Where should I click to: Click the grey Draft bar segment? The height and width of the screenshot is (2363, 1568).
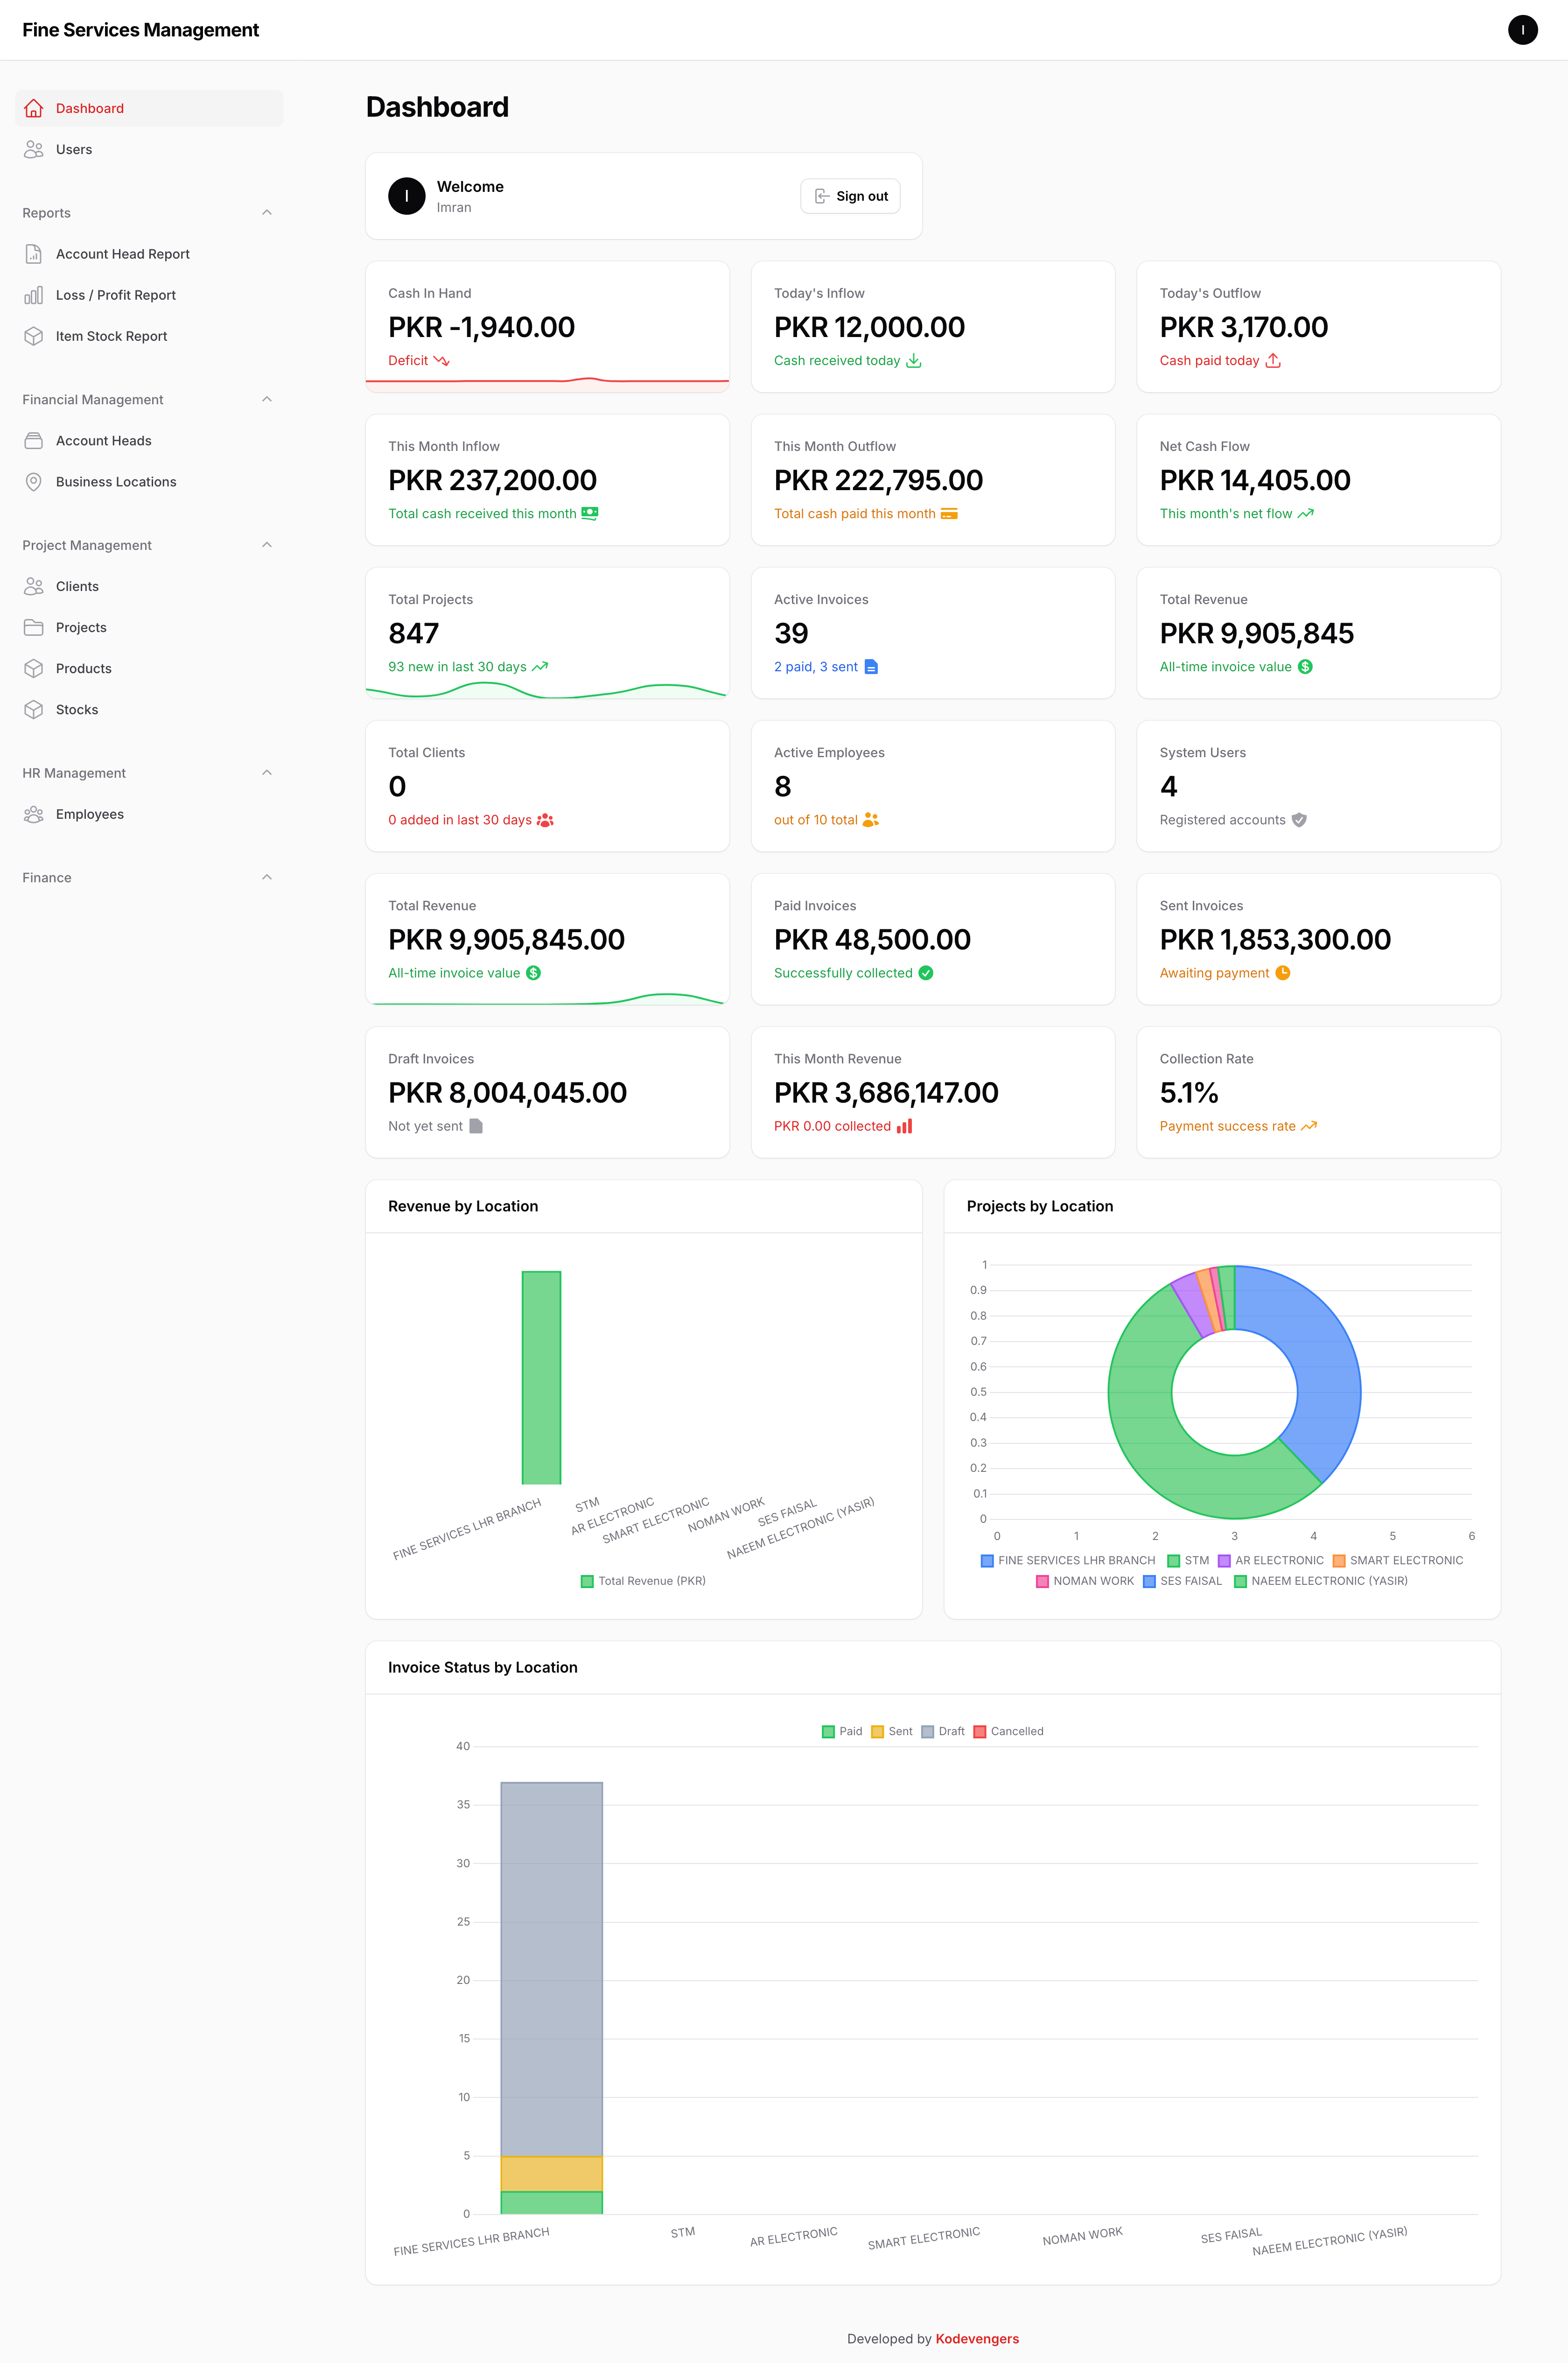551,1969
